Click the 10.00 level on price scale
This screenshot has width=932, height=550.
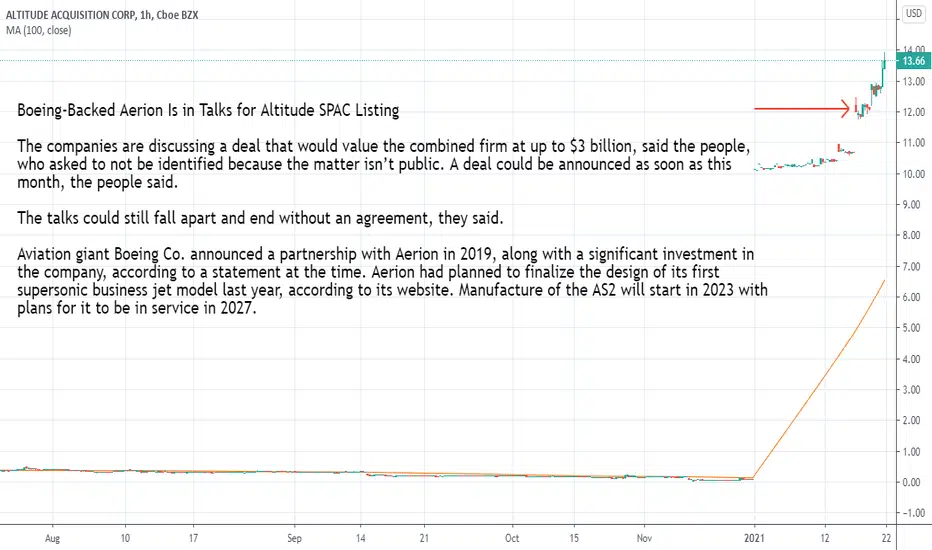point(914,174)
